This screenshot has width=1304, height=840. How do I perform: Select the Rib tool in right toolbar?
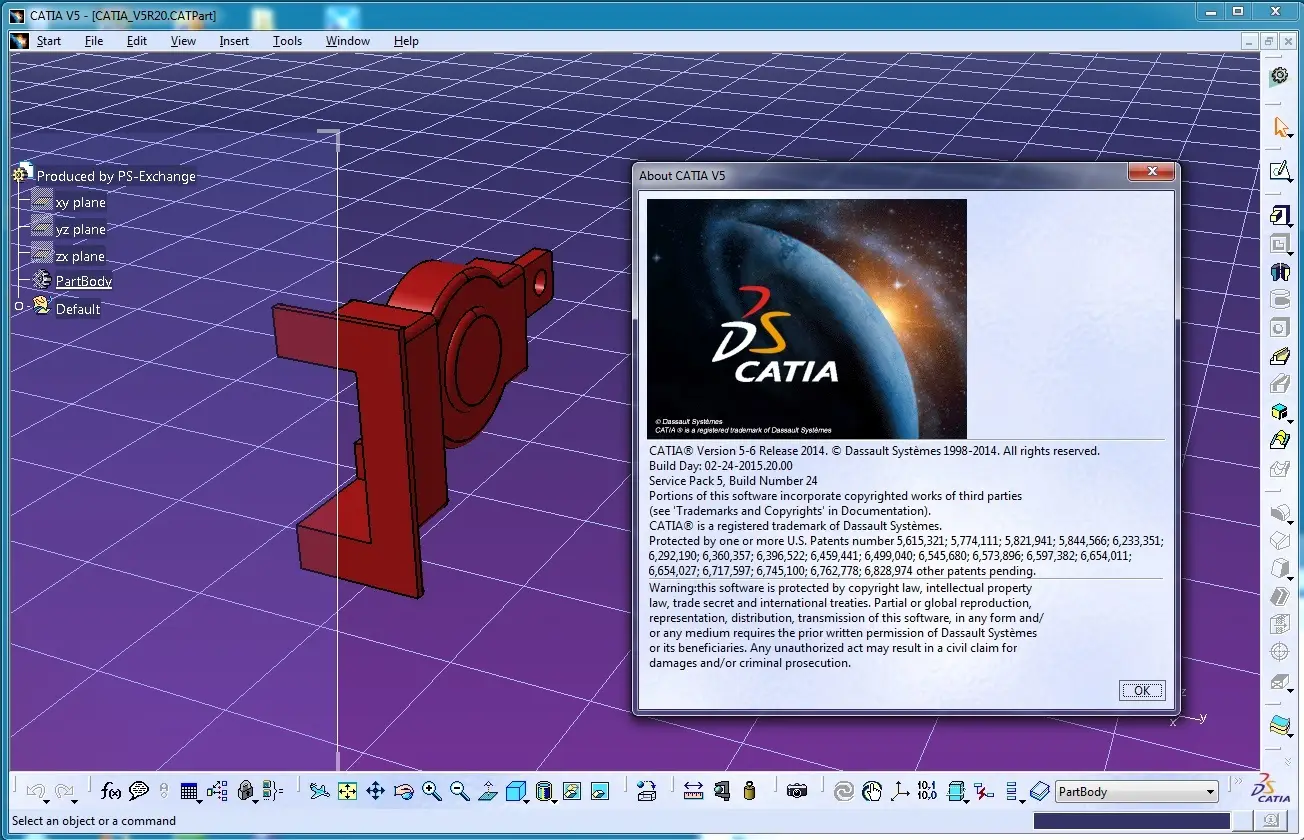pos(1279,356)
